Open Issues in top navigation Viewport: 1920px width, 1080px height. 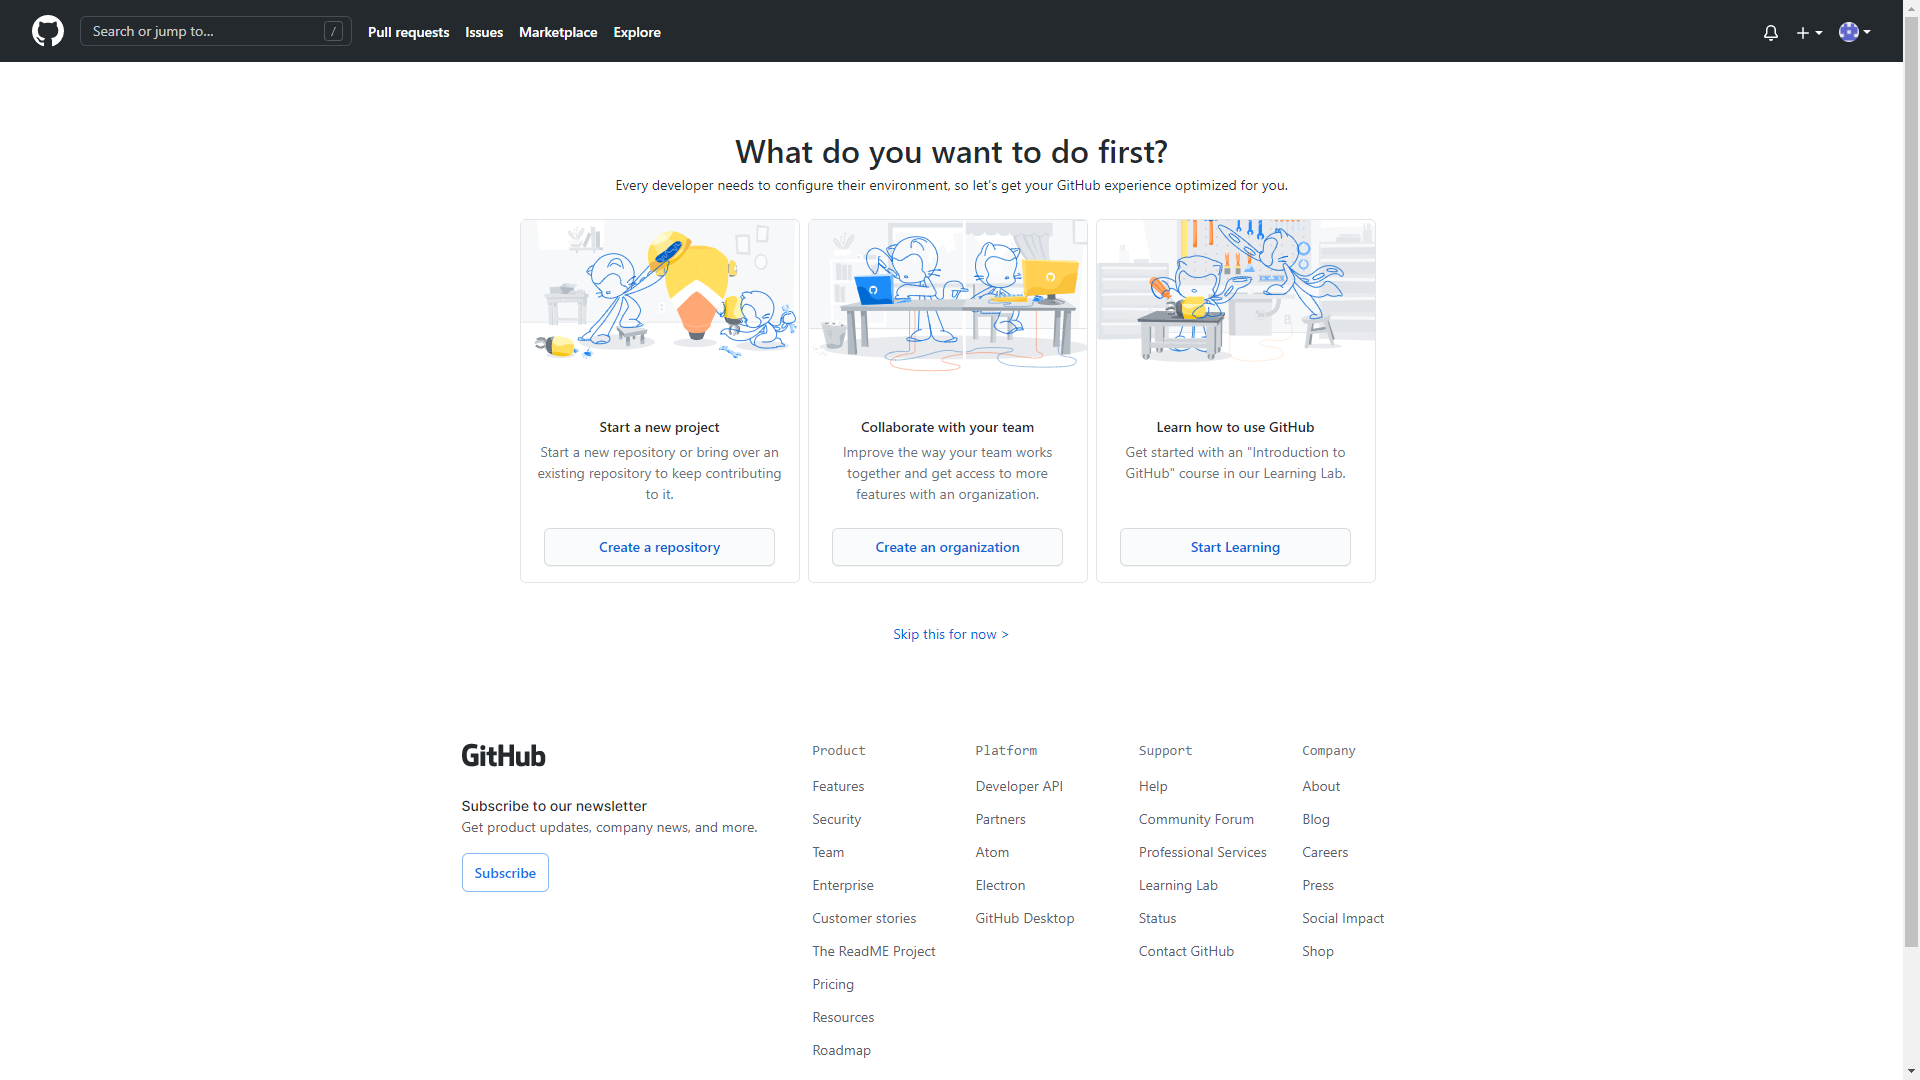click(484, 32)
